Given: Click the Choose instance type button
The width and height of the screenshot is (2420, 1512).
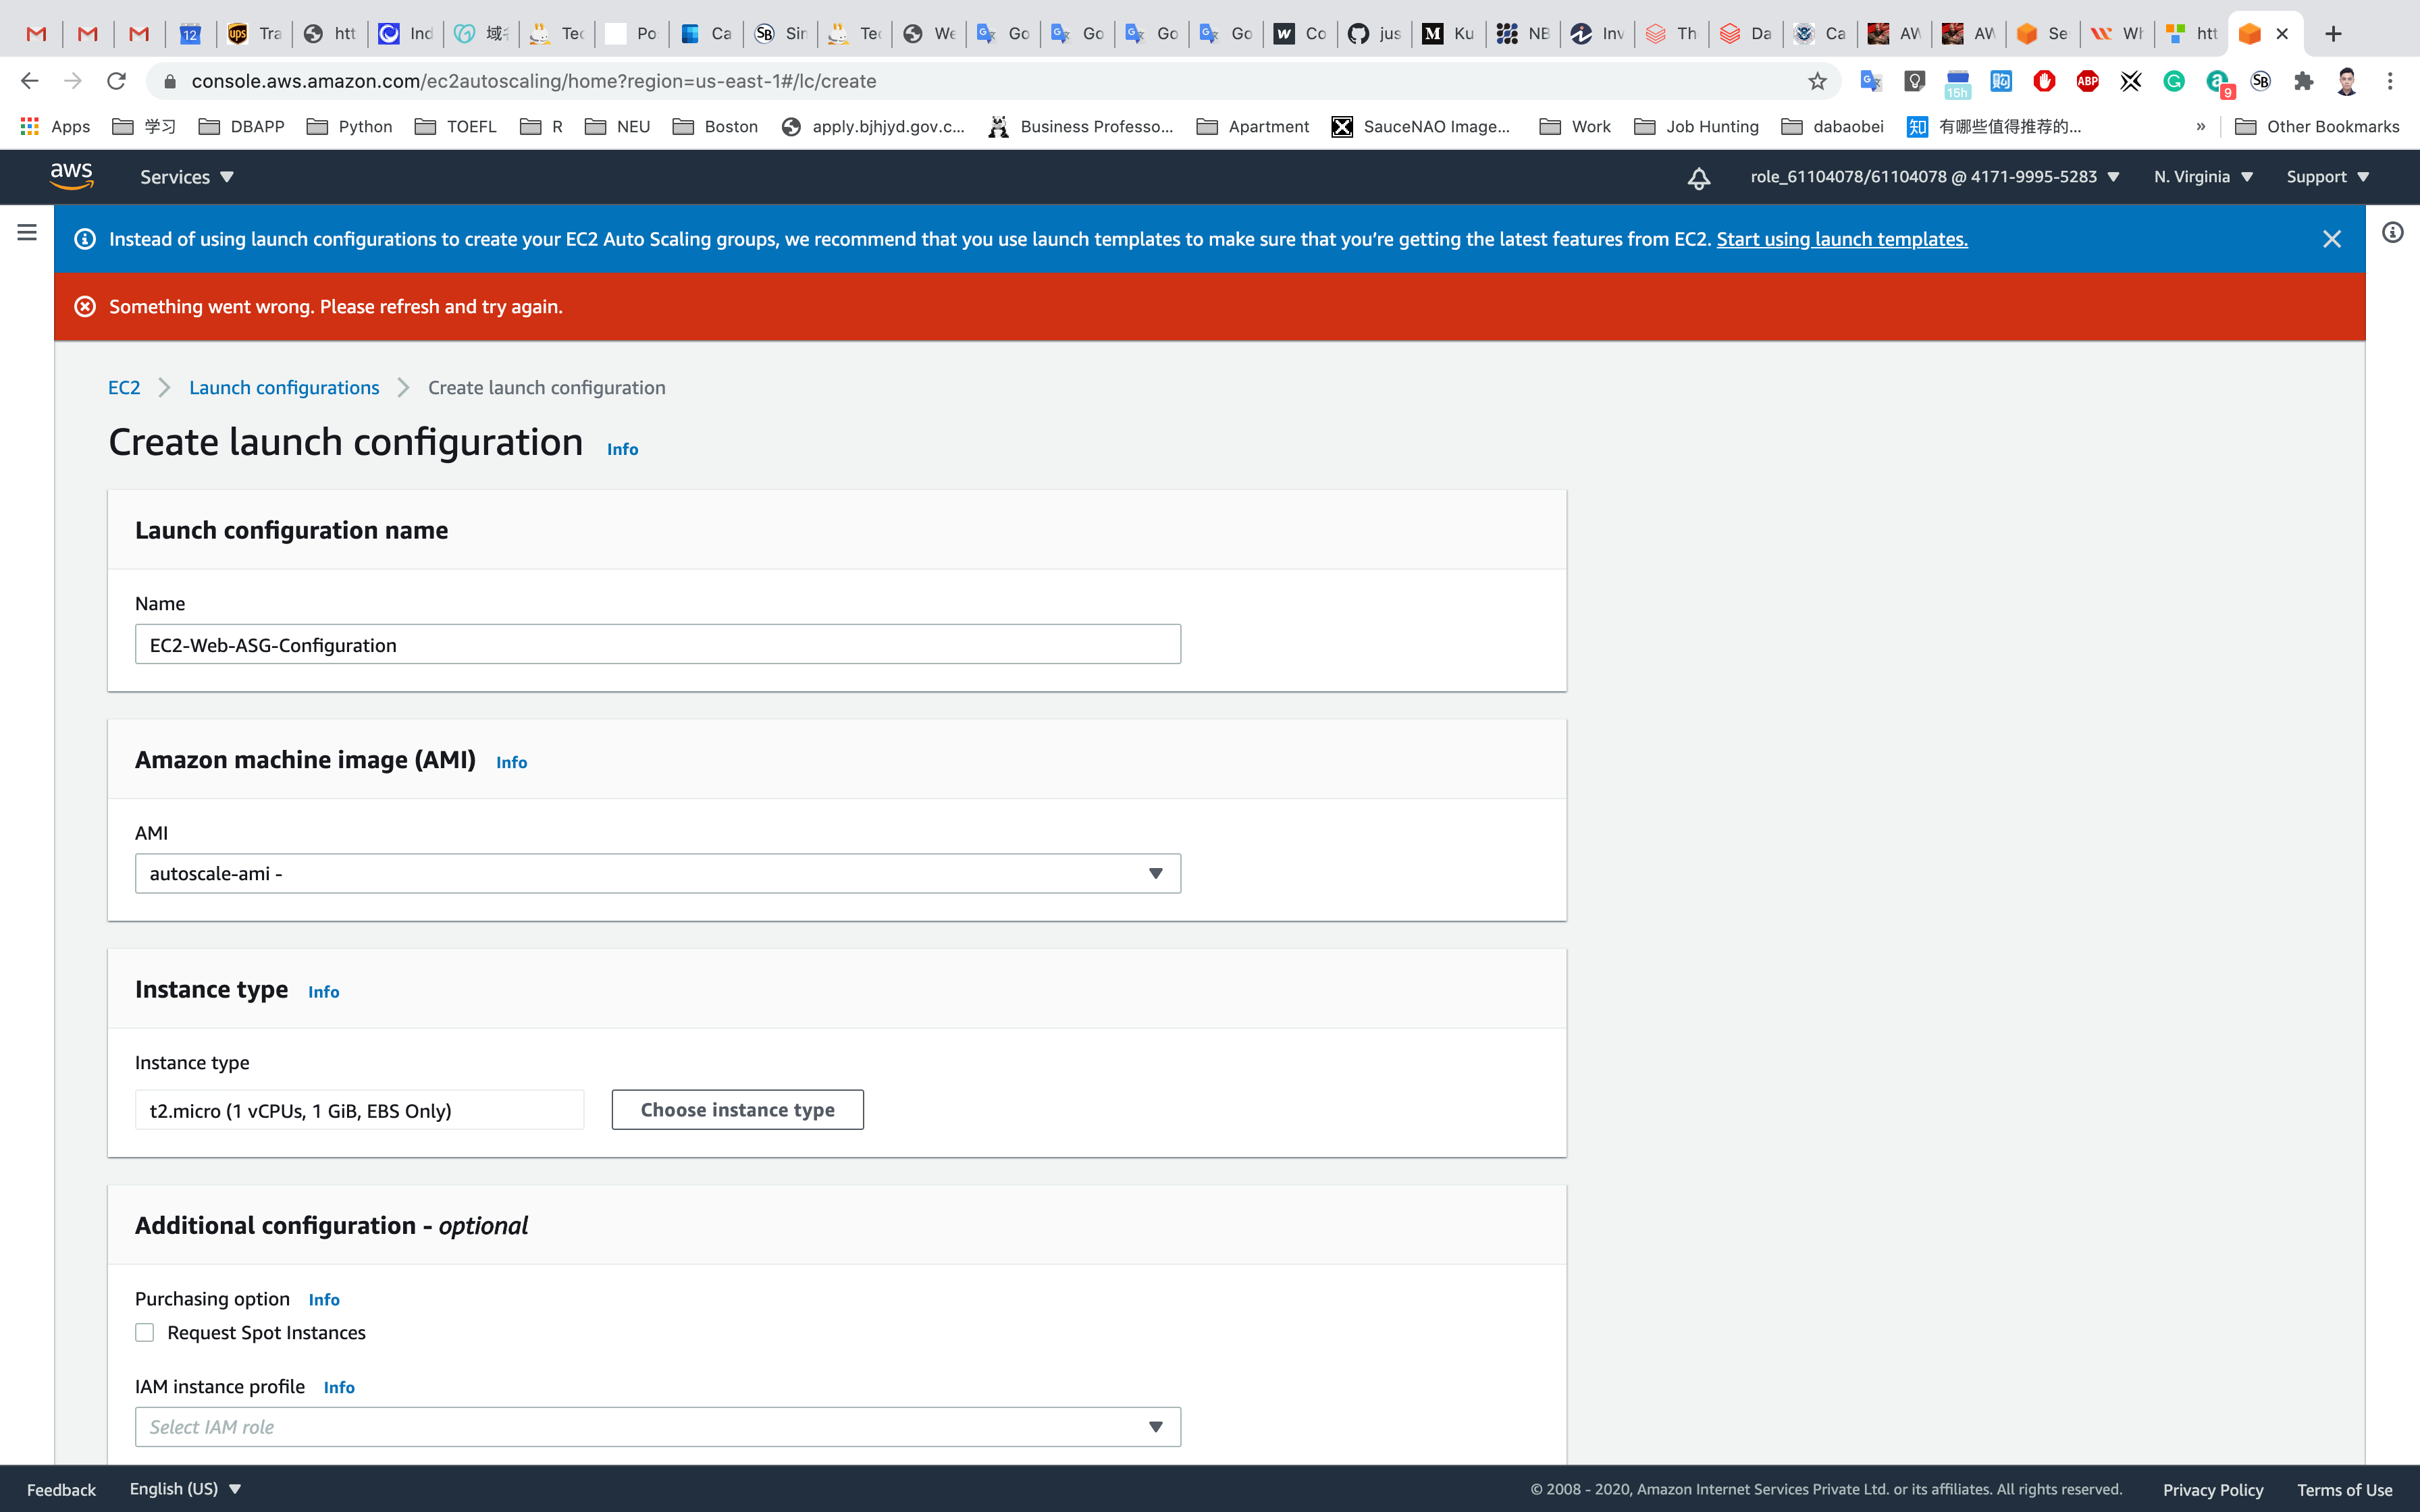Looking at the screenshot, I should tap(737, 1109).
